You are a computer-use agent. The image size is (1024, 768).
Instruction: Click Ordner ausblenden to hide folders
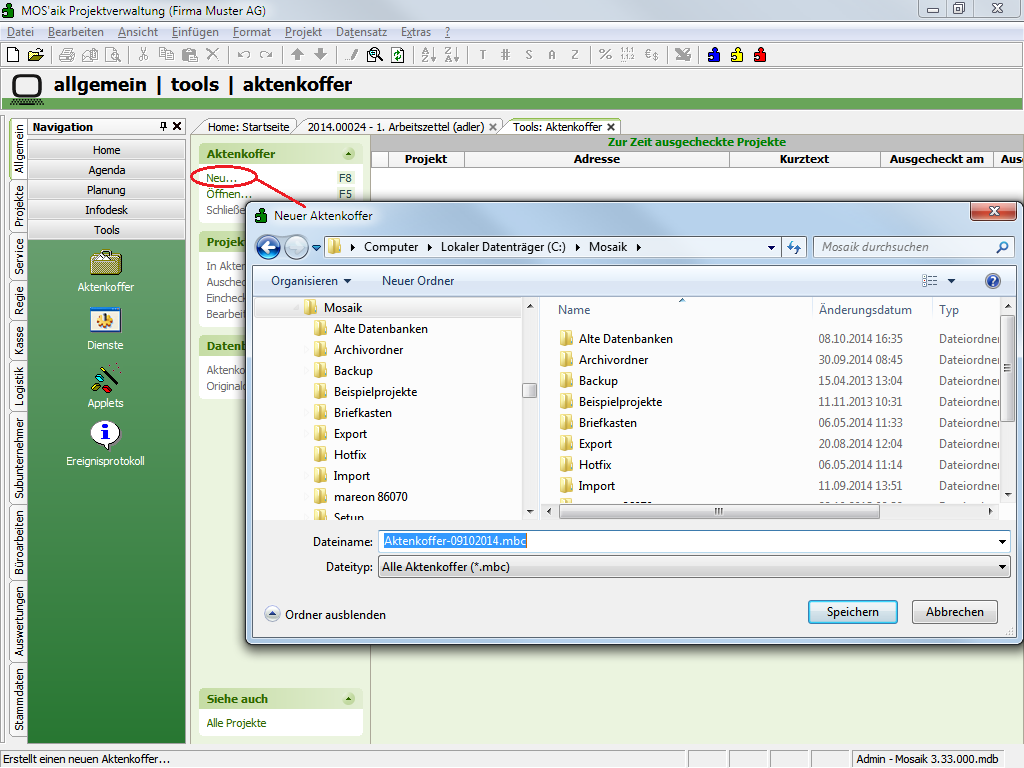click(325, 615)
